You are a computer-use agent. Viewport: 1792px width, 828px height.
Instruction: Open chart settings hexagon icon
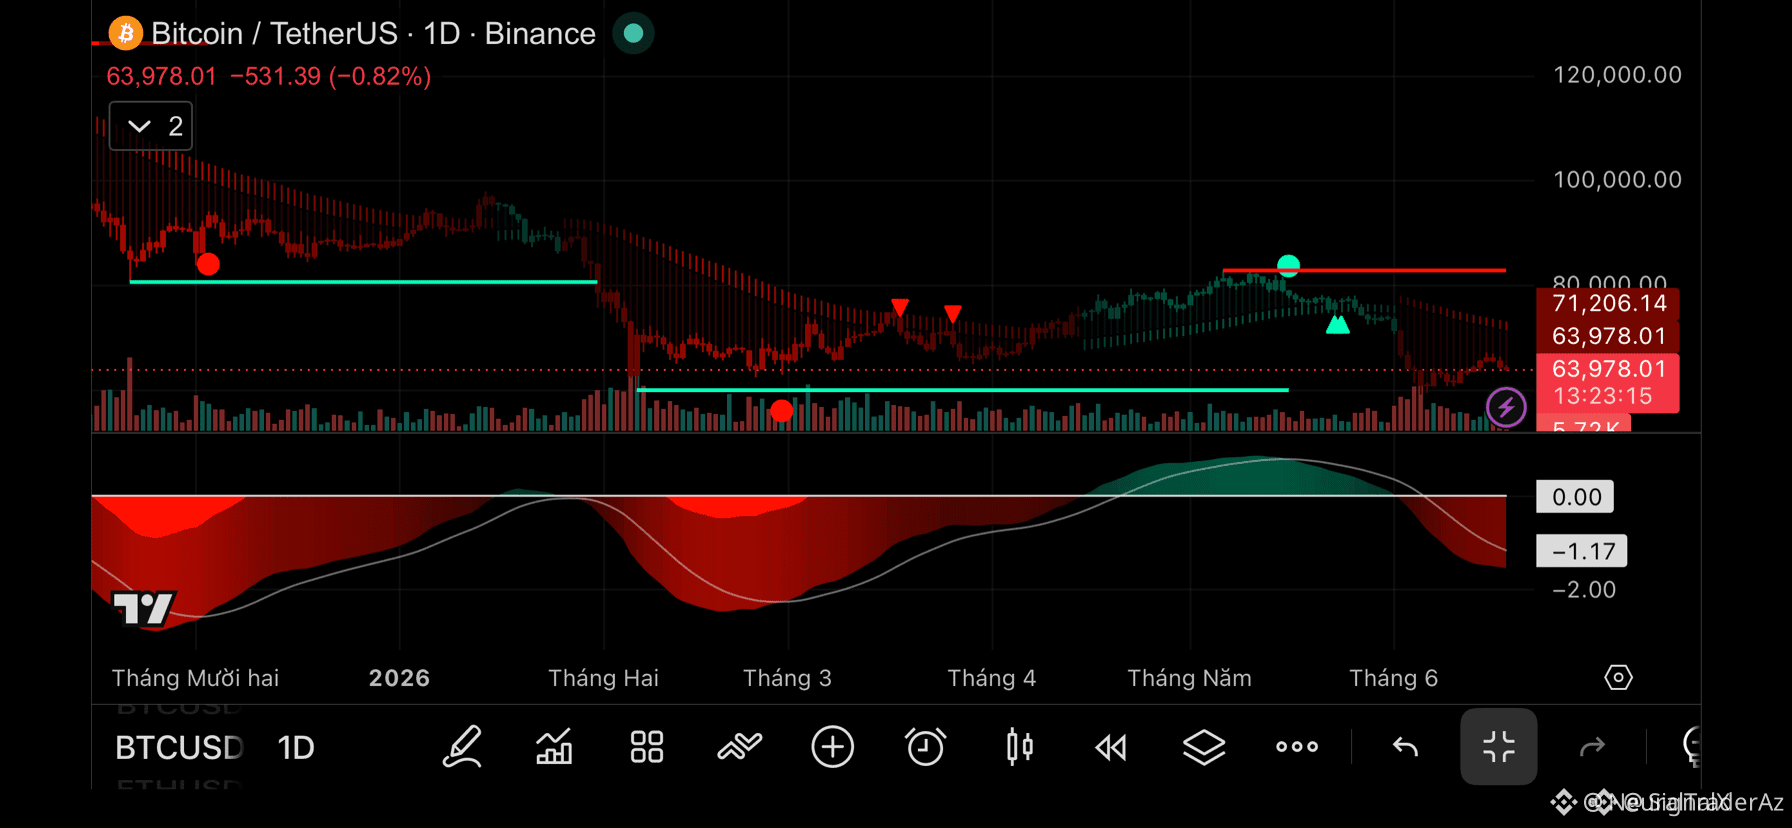click(x=1618, y=678)
